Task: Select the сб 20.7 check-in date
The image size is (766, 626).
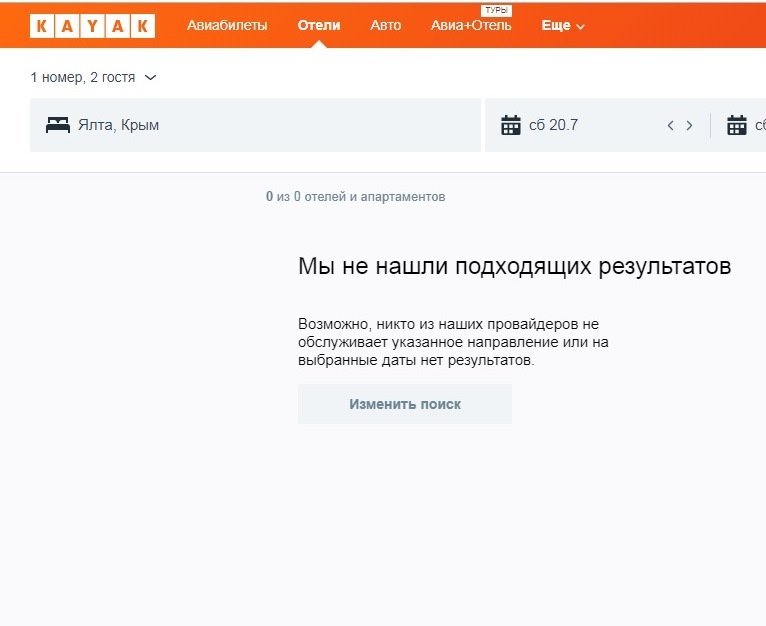Action: click(x=553, y=125)
